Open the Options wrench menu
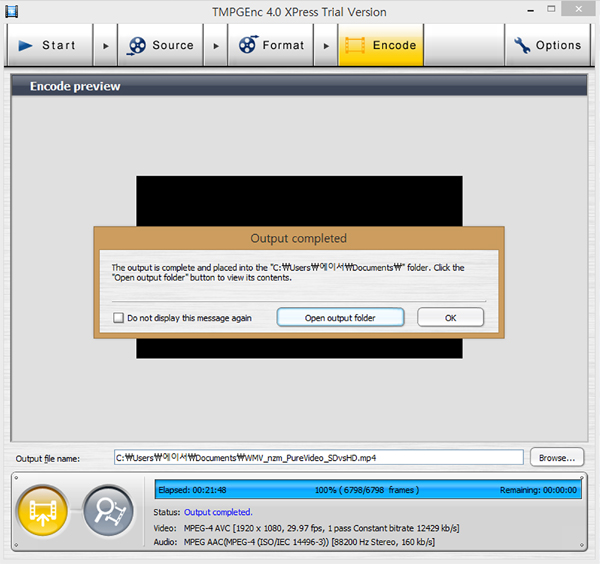Screen dimensions: 600x564 click(x=547, y=45)
